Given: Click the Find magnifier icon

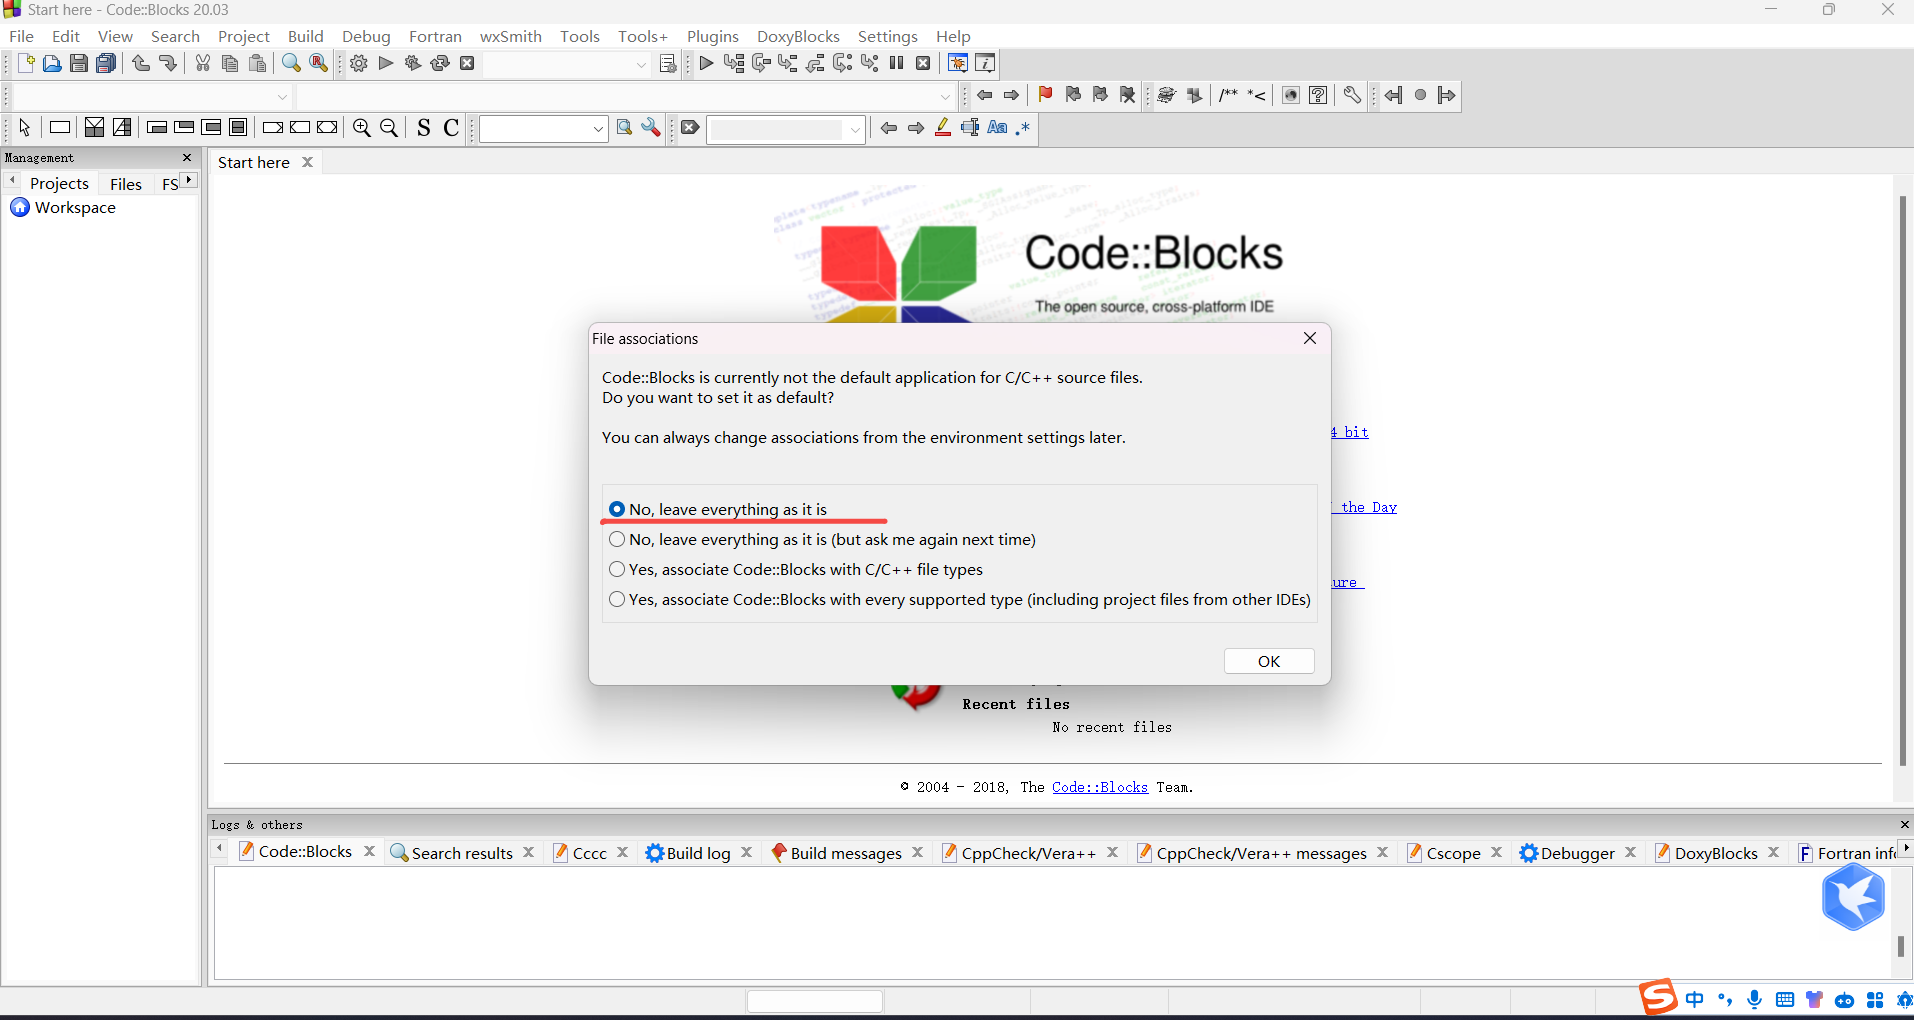Looking at the screenshot, I should [291, 63].
